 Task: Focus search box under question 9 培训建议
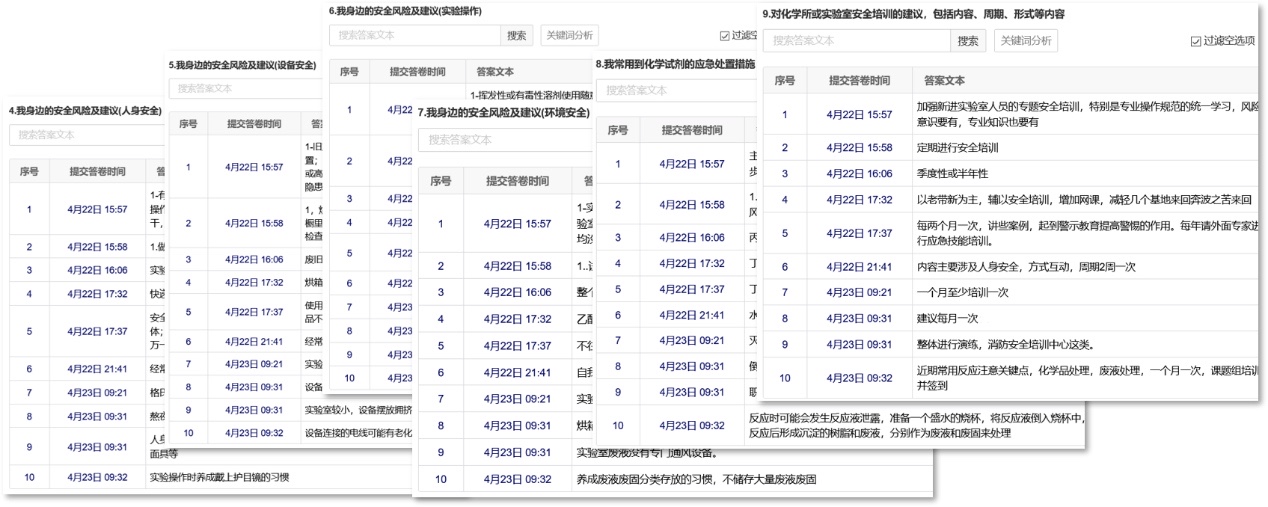856,41
